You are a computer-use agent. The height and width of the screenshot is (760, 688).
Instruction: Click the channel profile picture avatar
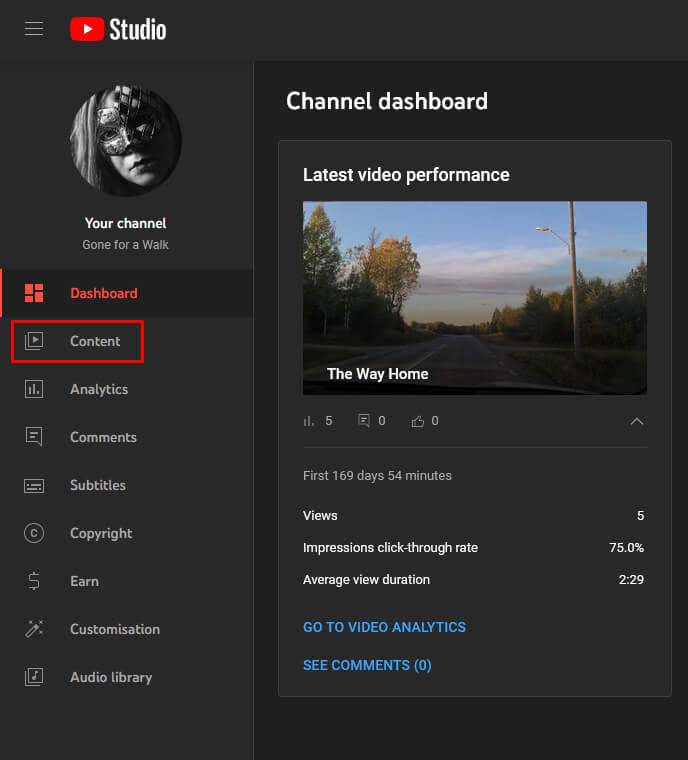(x=126, y=140)
